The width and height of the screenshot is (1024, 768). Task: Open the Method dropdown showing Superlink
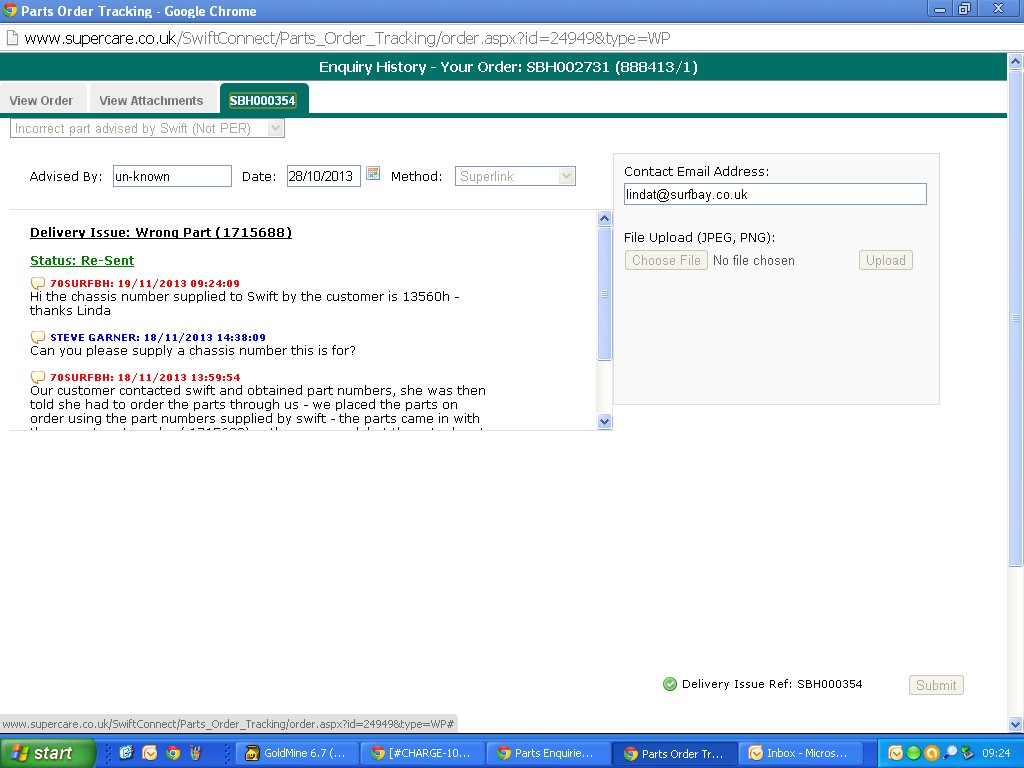pos(515,176)
